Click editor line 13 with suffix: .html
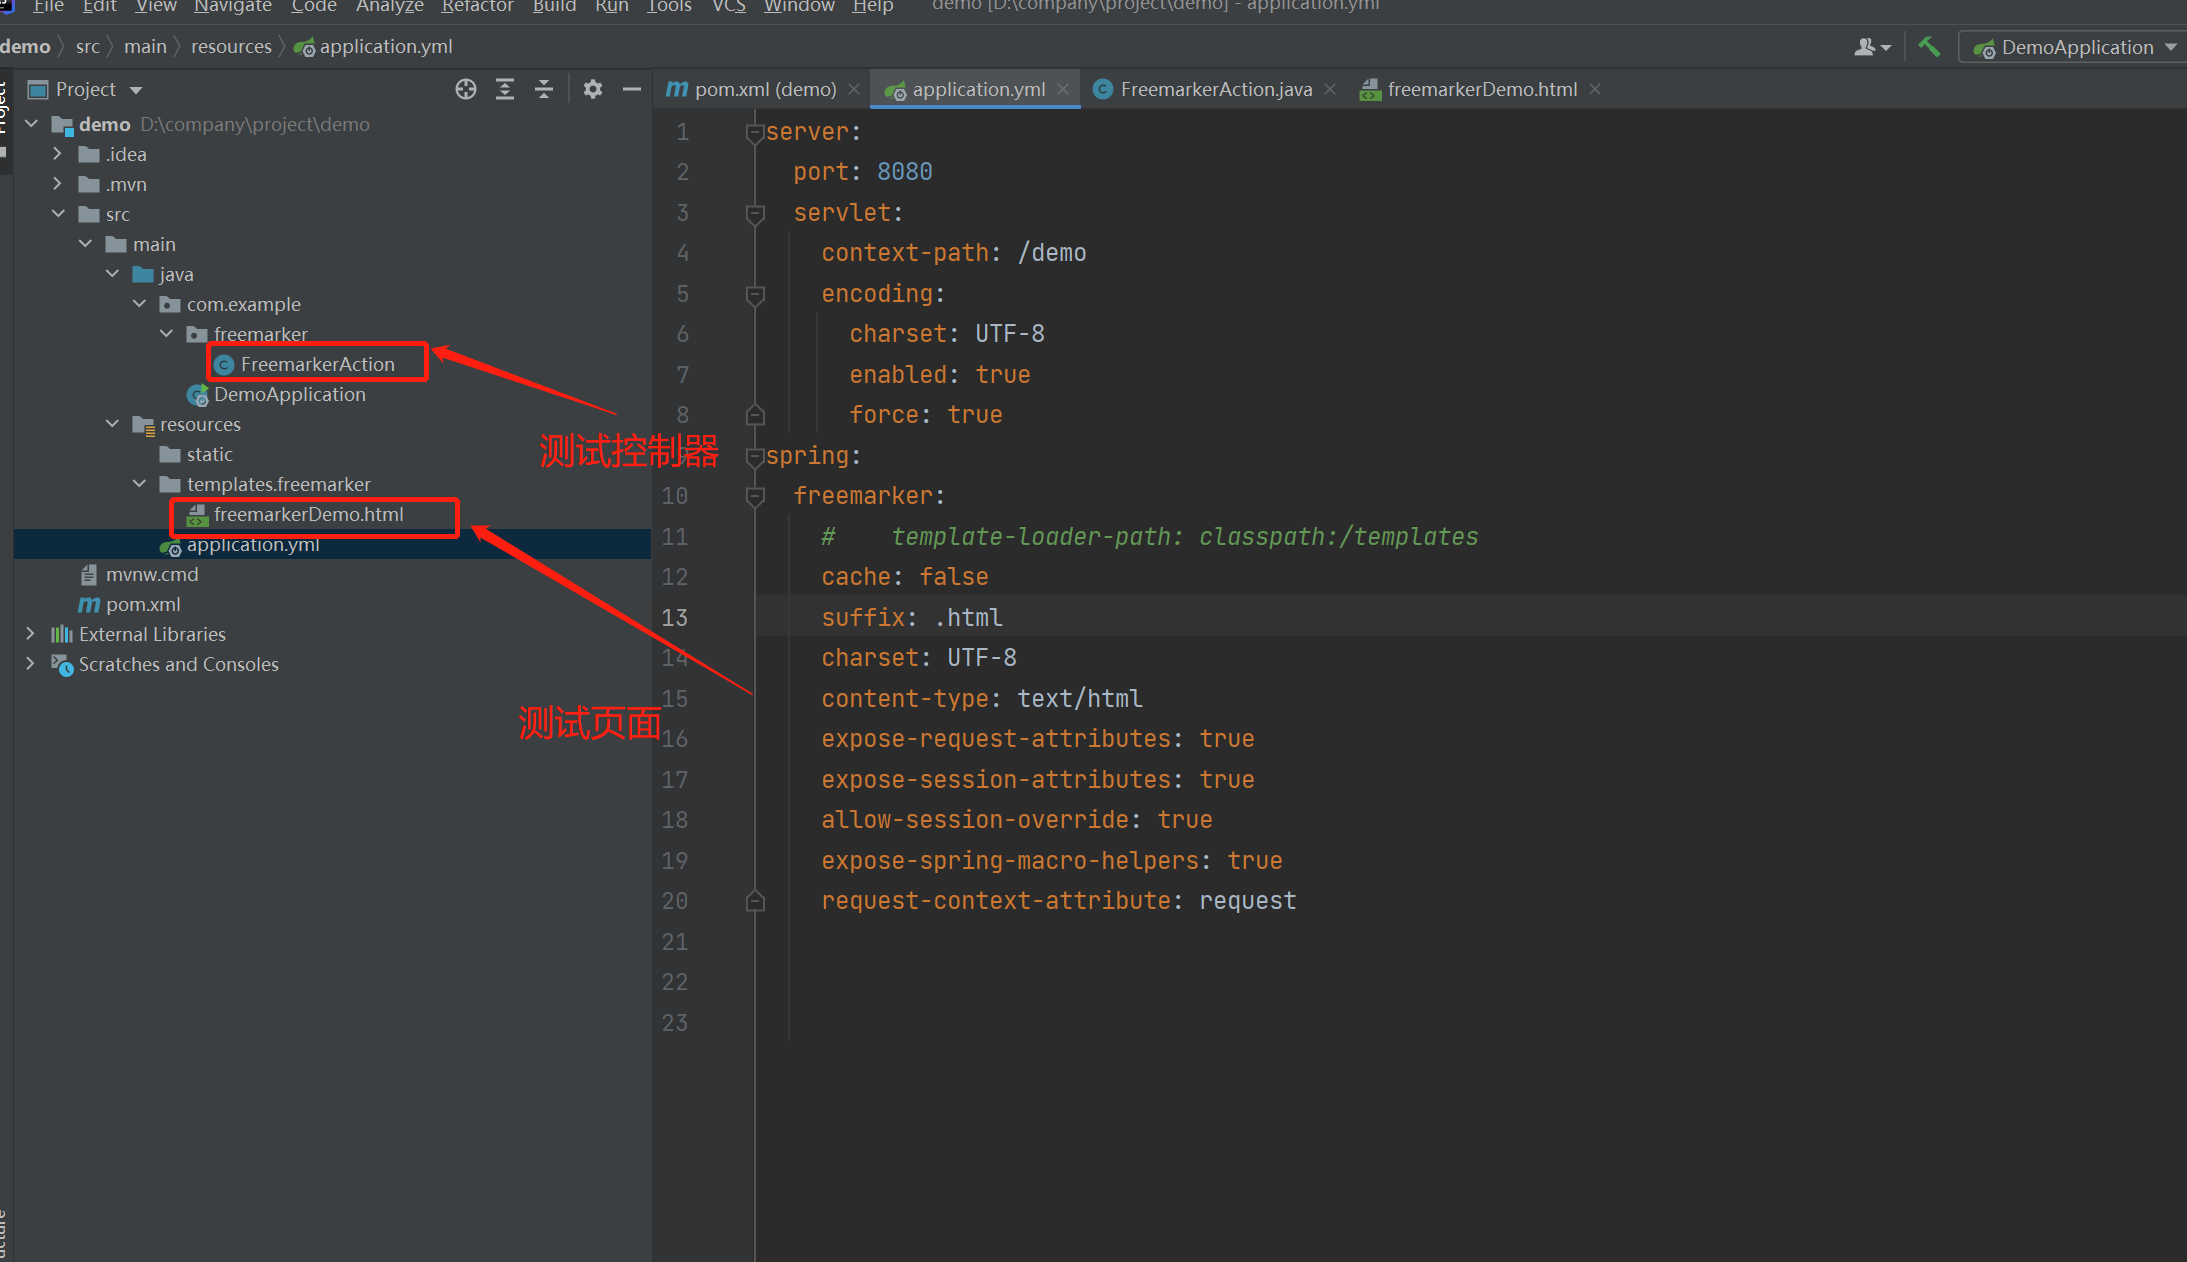The width and height of the screenshot is (2187, 1262). (x=911, y=618)
